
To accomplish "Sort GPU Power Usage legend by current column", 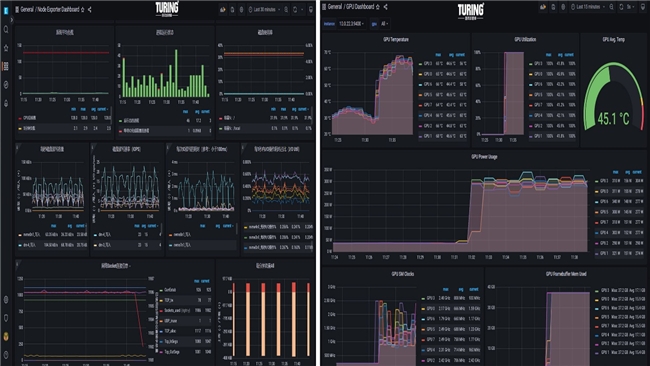I will click(637, 172).
